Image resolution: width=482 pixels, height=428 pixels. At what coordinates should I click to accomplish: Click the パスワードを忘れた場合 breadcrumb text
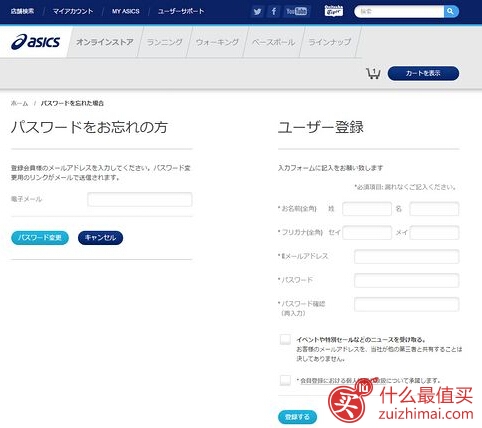coord(72,103)
